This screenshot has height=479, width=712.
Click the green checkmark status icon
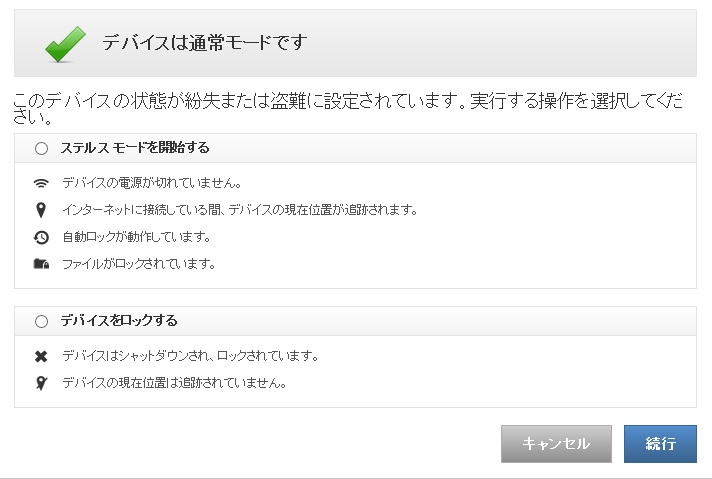pyautogui.click(x=65, y=43)
